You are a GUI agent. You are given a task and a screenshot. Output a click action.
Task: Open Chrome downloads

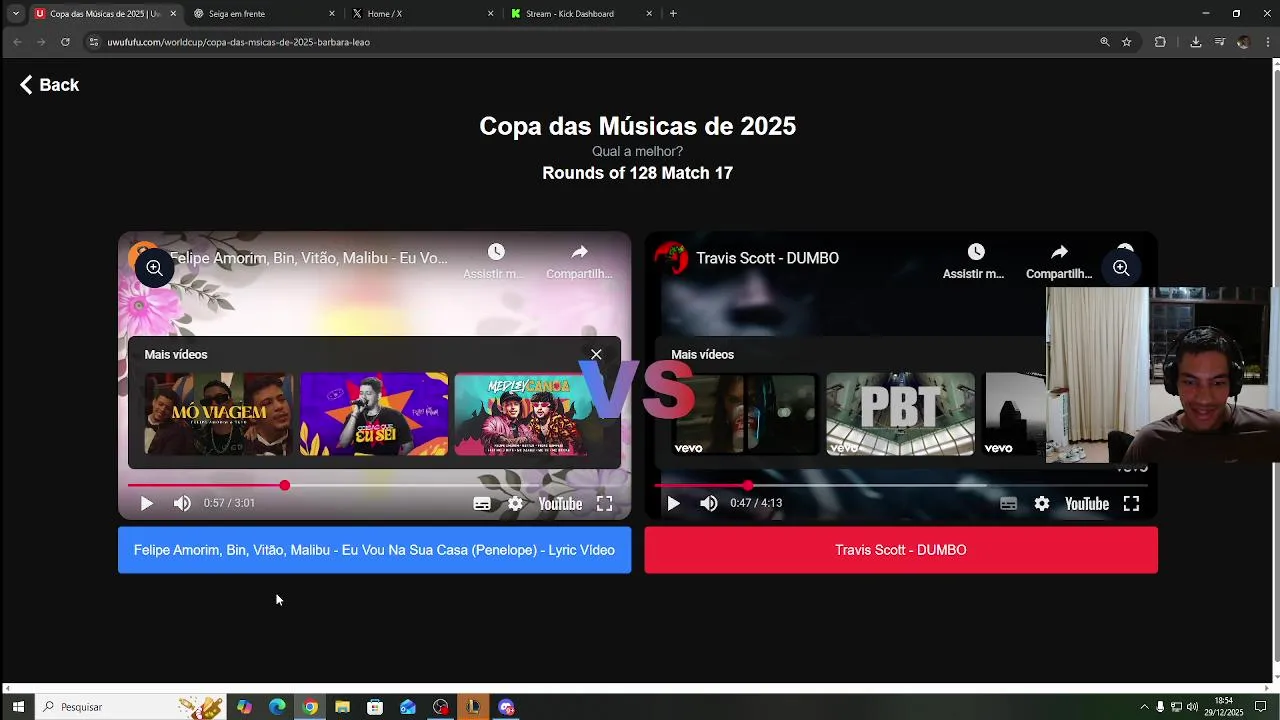click(1195, 42)
